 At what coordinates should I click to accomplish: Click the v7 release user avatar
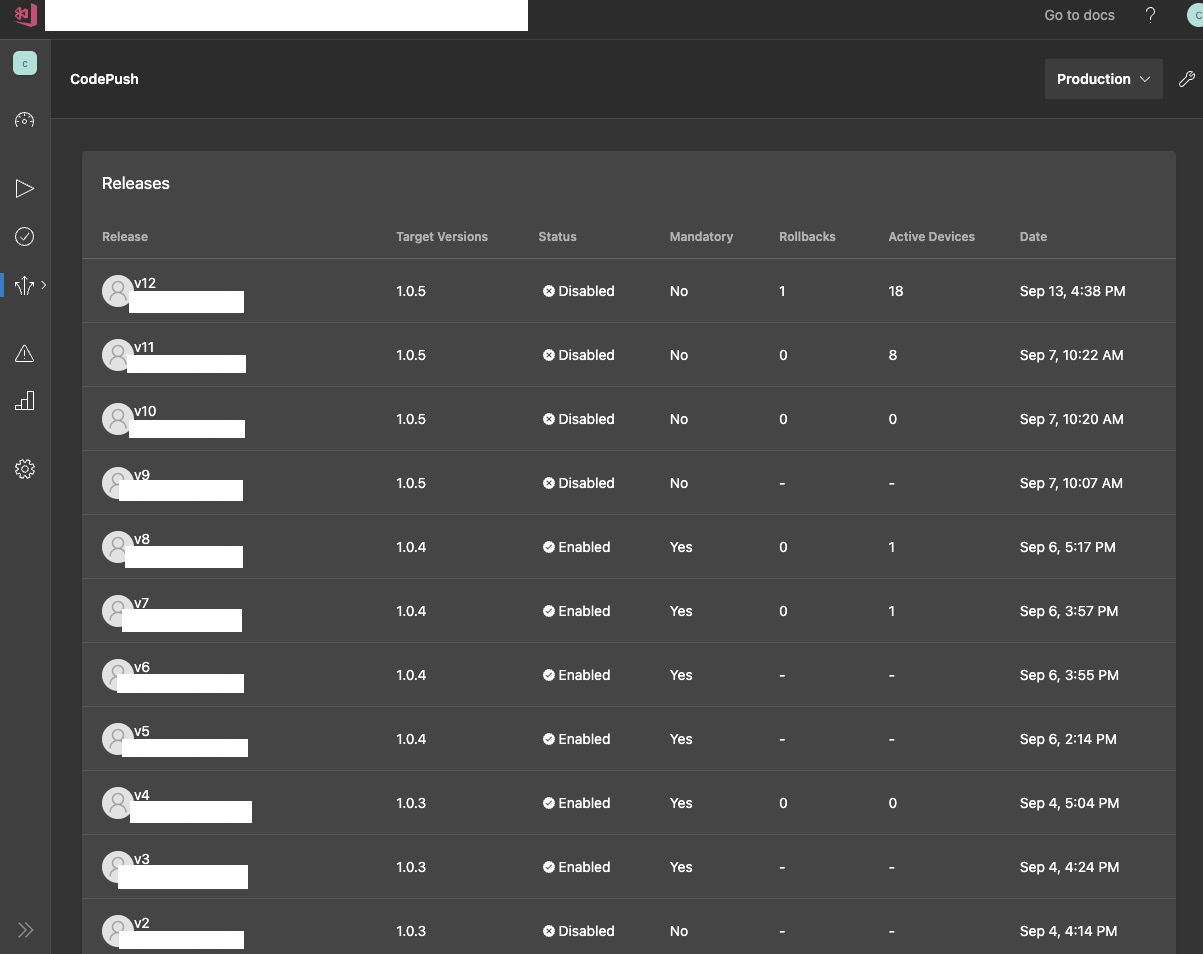[x=117, y=611]
